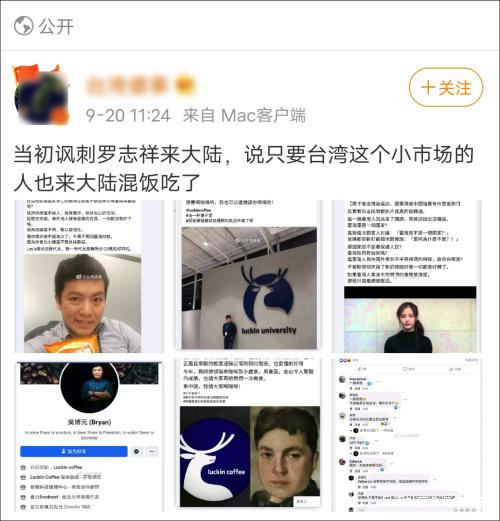Image resolution: width=500 pixels, height=521 pixels.
Task: Click the 来自 Mac客户端 source text
Action: 244,115
